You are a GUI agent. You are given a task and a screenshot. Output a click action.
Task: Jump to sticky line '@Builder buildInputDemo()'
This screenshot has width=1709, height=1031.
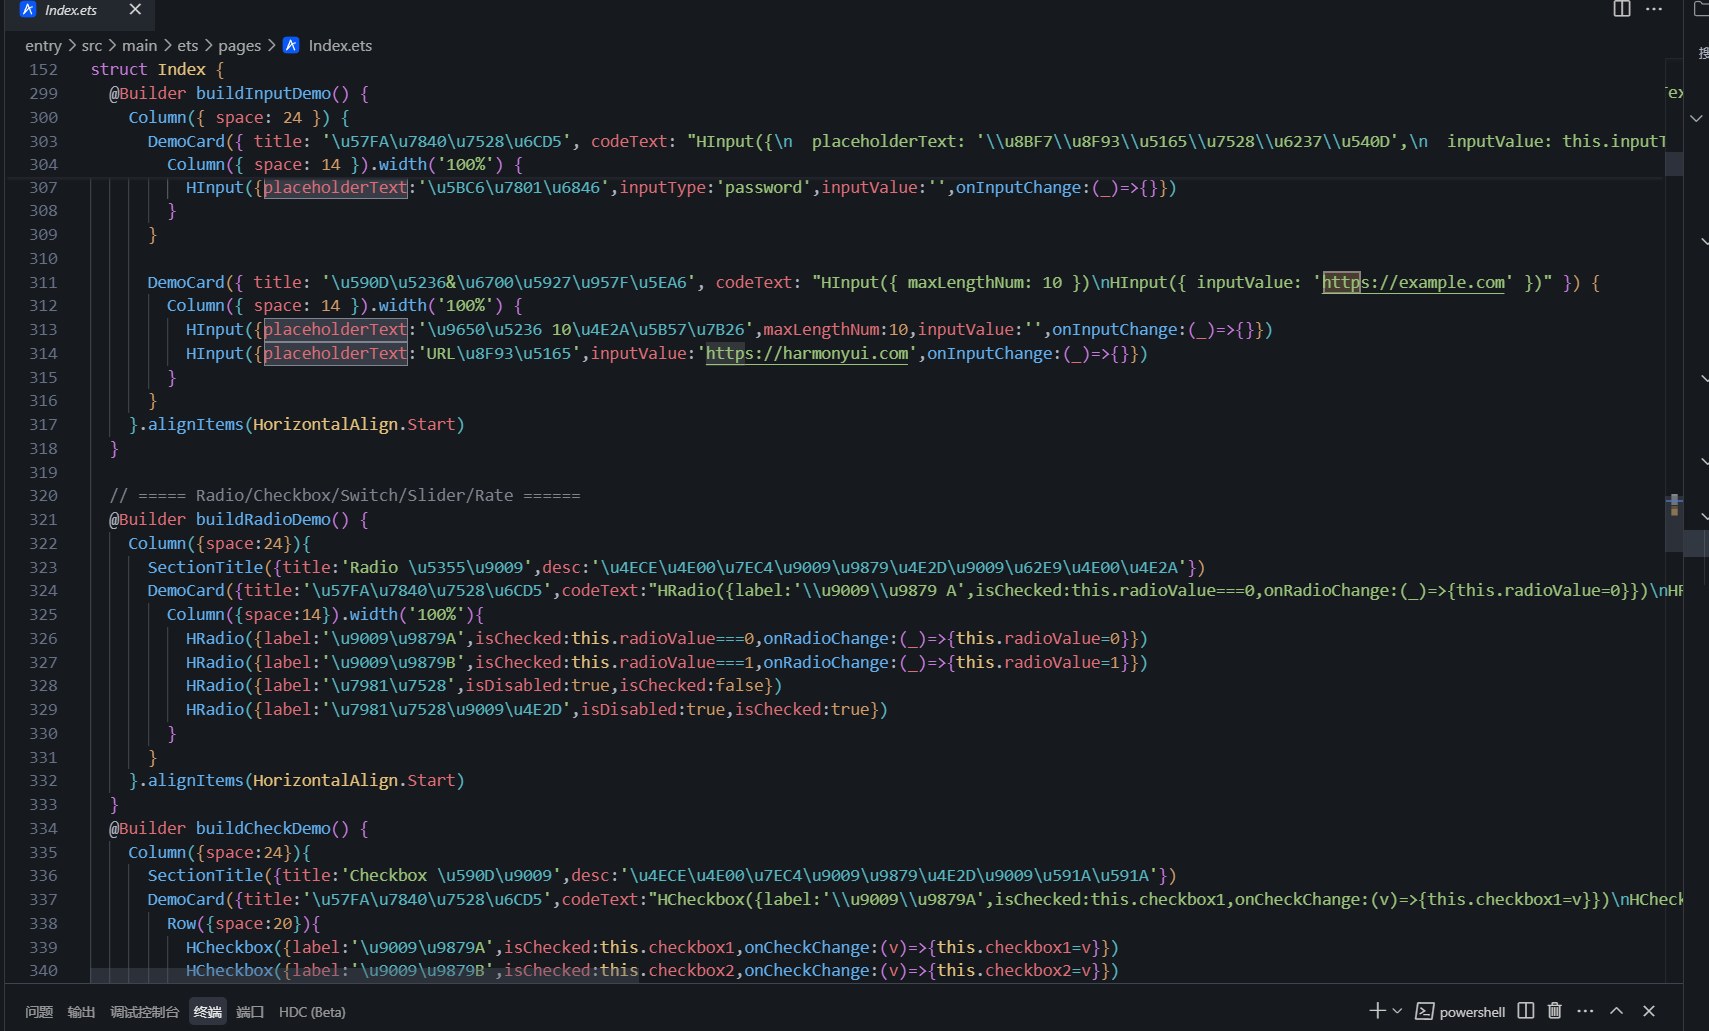tap(239, 93)
